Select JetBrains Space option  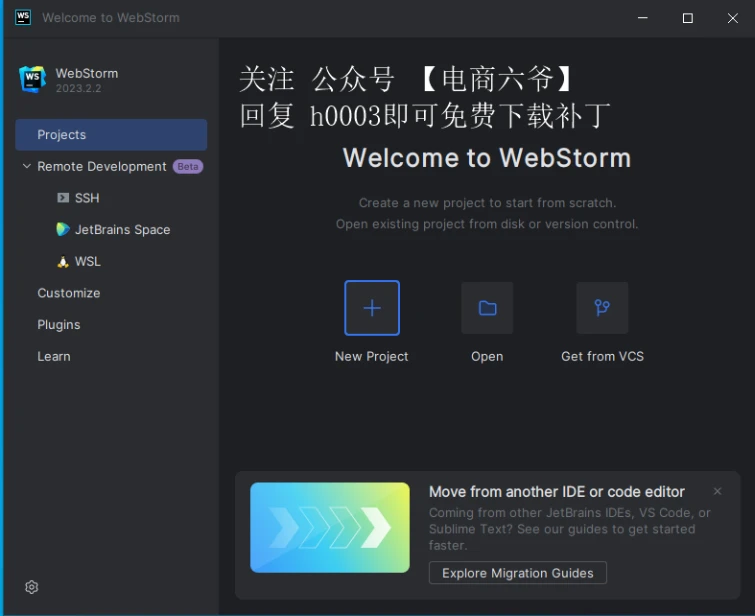pos(122,230)
